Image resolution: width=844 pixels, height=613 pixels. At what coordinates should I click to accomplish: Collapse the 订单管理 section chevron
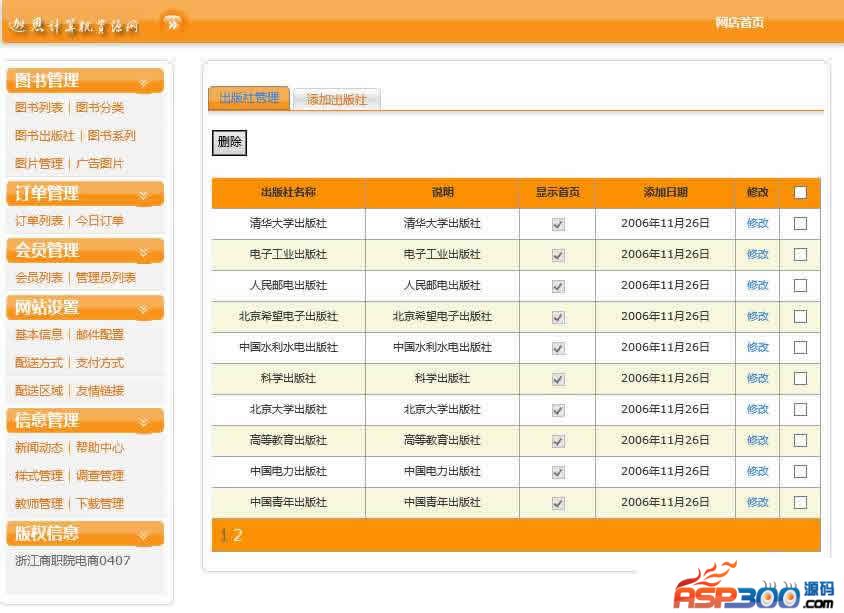click(144, 196)
